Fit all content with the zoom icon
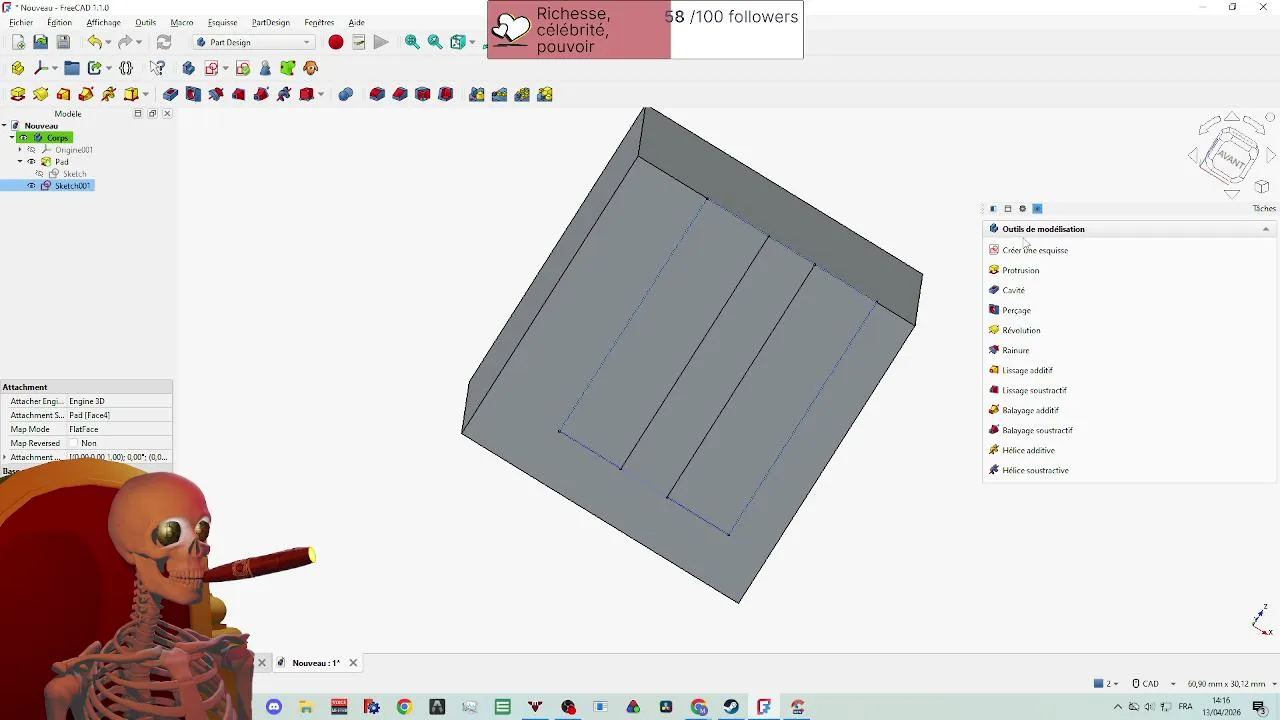Image resolution: width=1280 pixels, height=720 pixels. (412, 42)
